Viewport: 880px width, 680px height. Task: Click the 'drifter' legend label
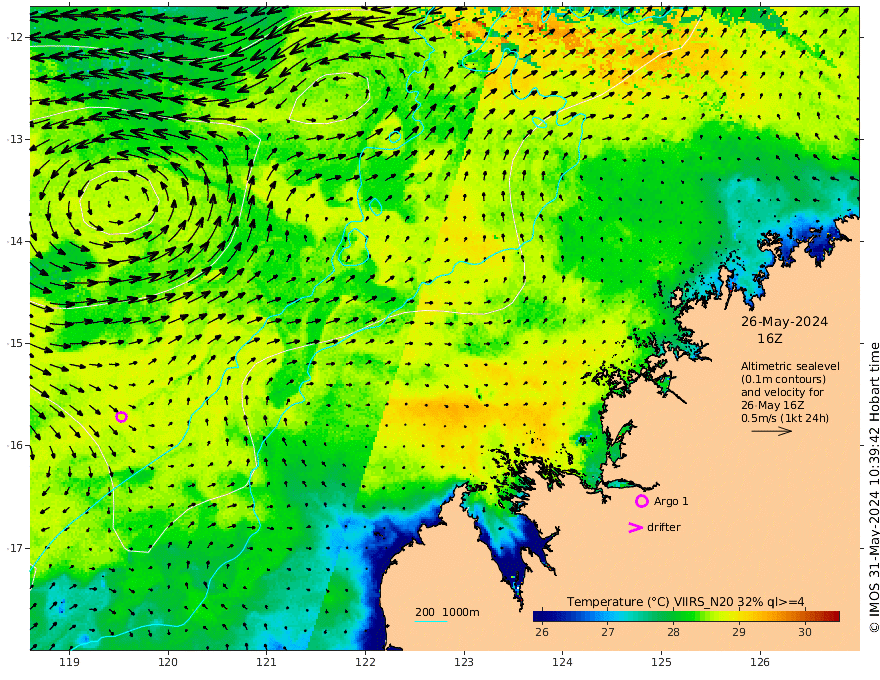663,527
